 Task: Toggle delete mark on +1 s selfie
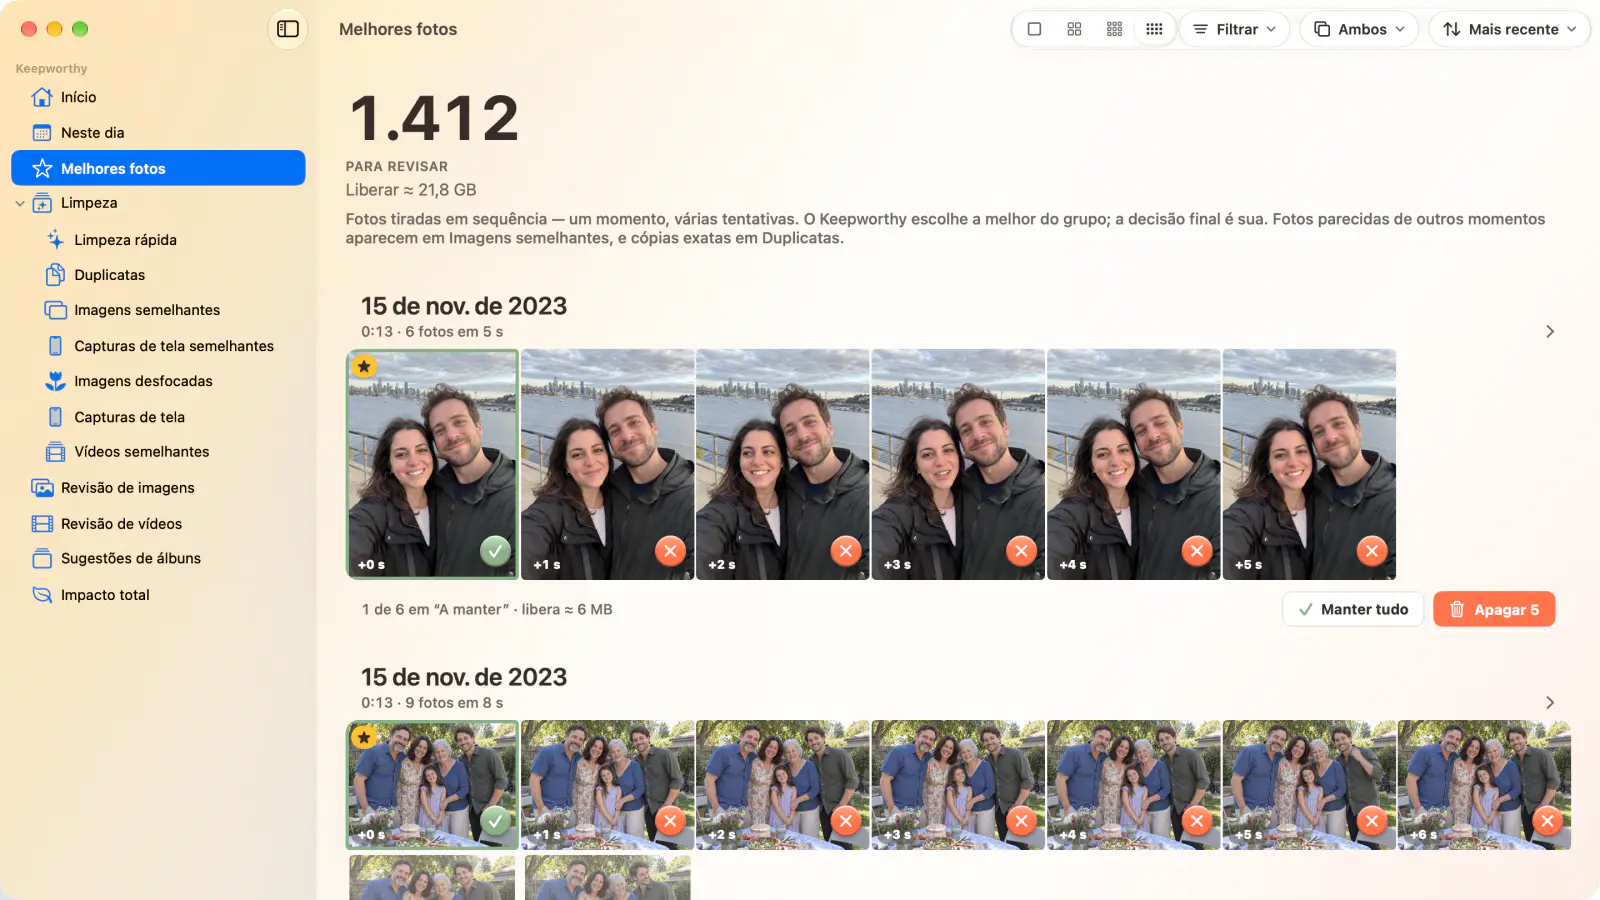(x=670, y=551)
